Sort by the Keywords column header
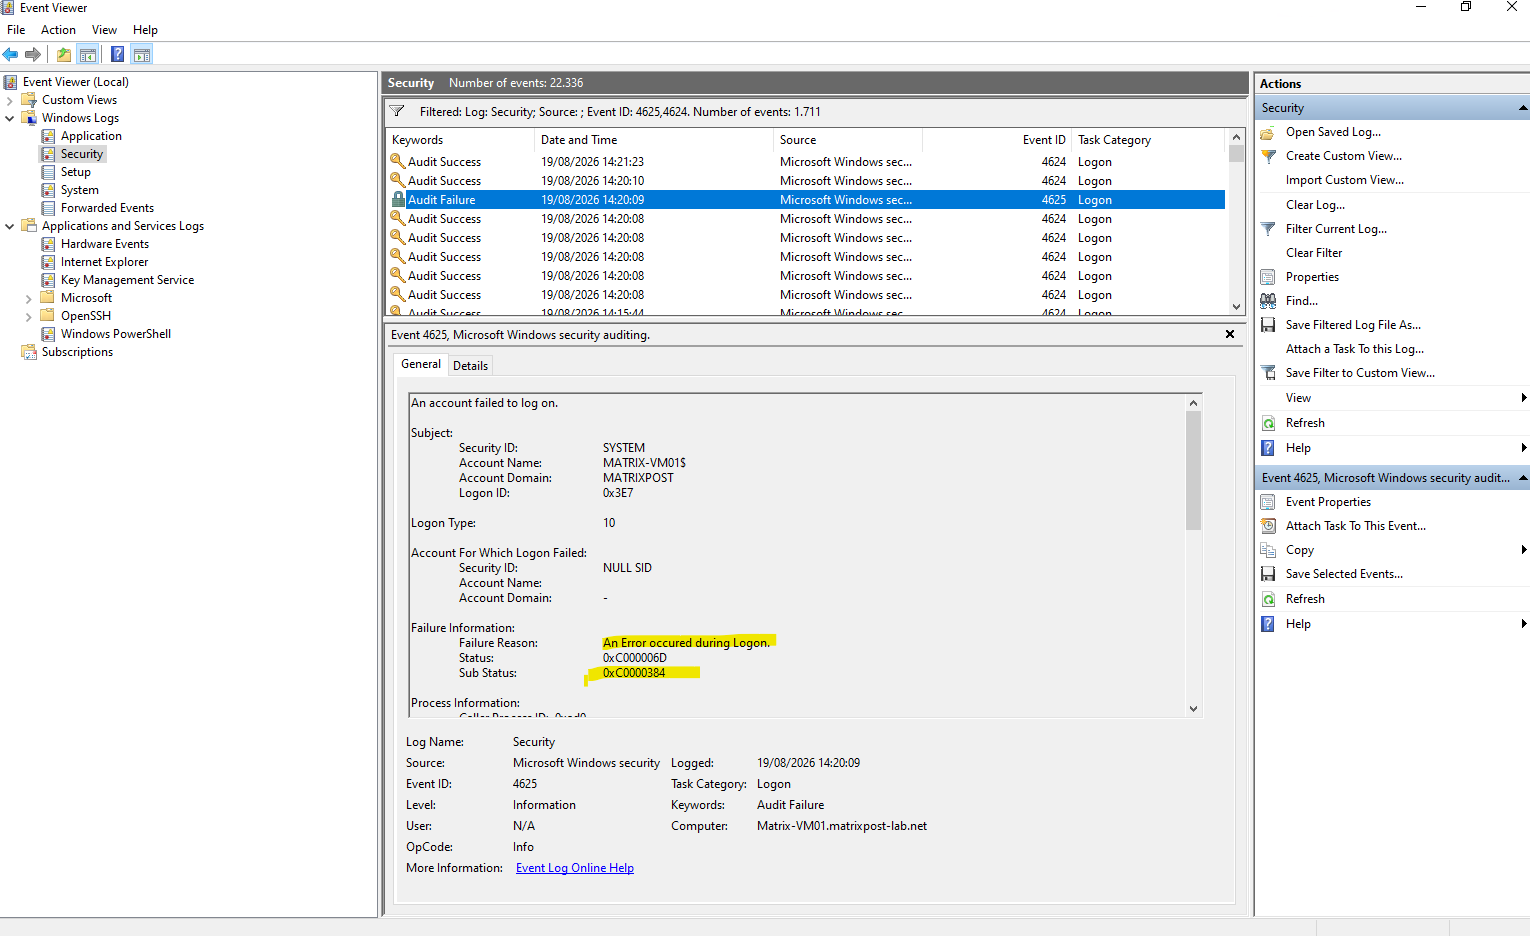Screen dimensions: 1530x936 pyautogui.click(x=461, y=140)
